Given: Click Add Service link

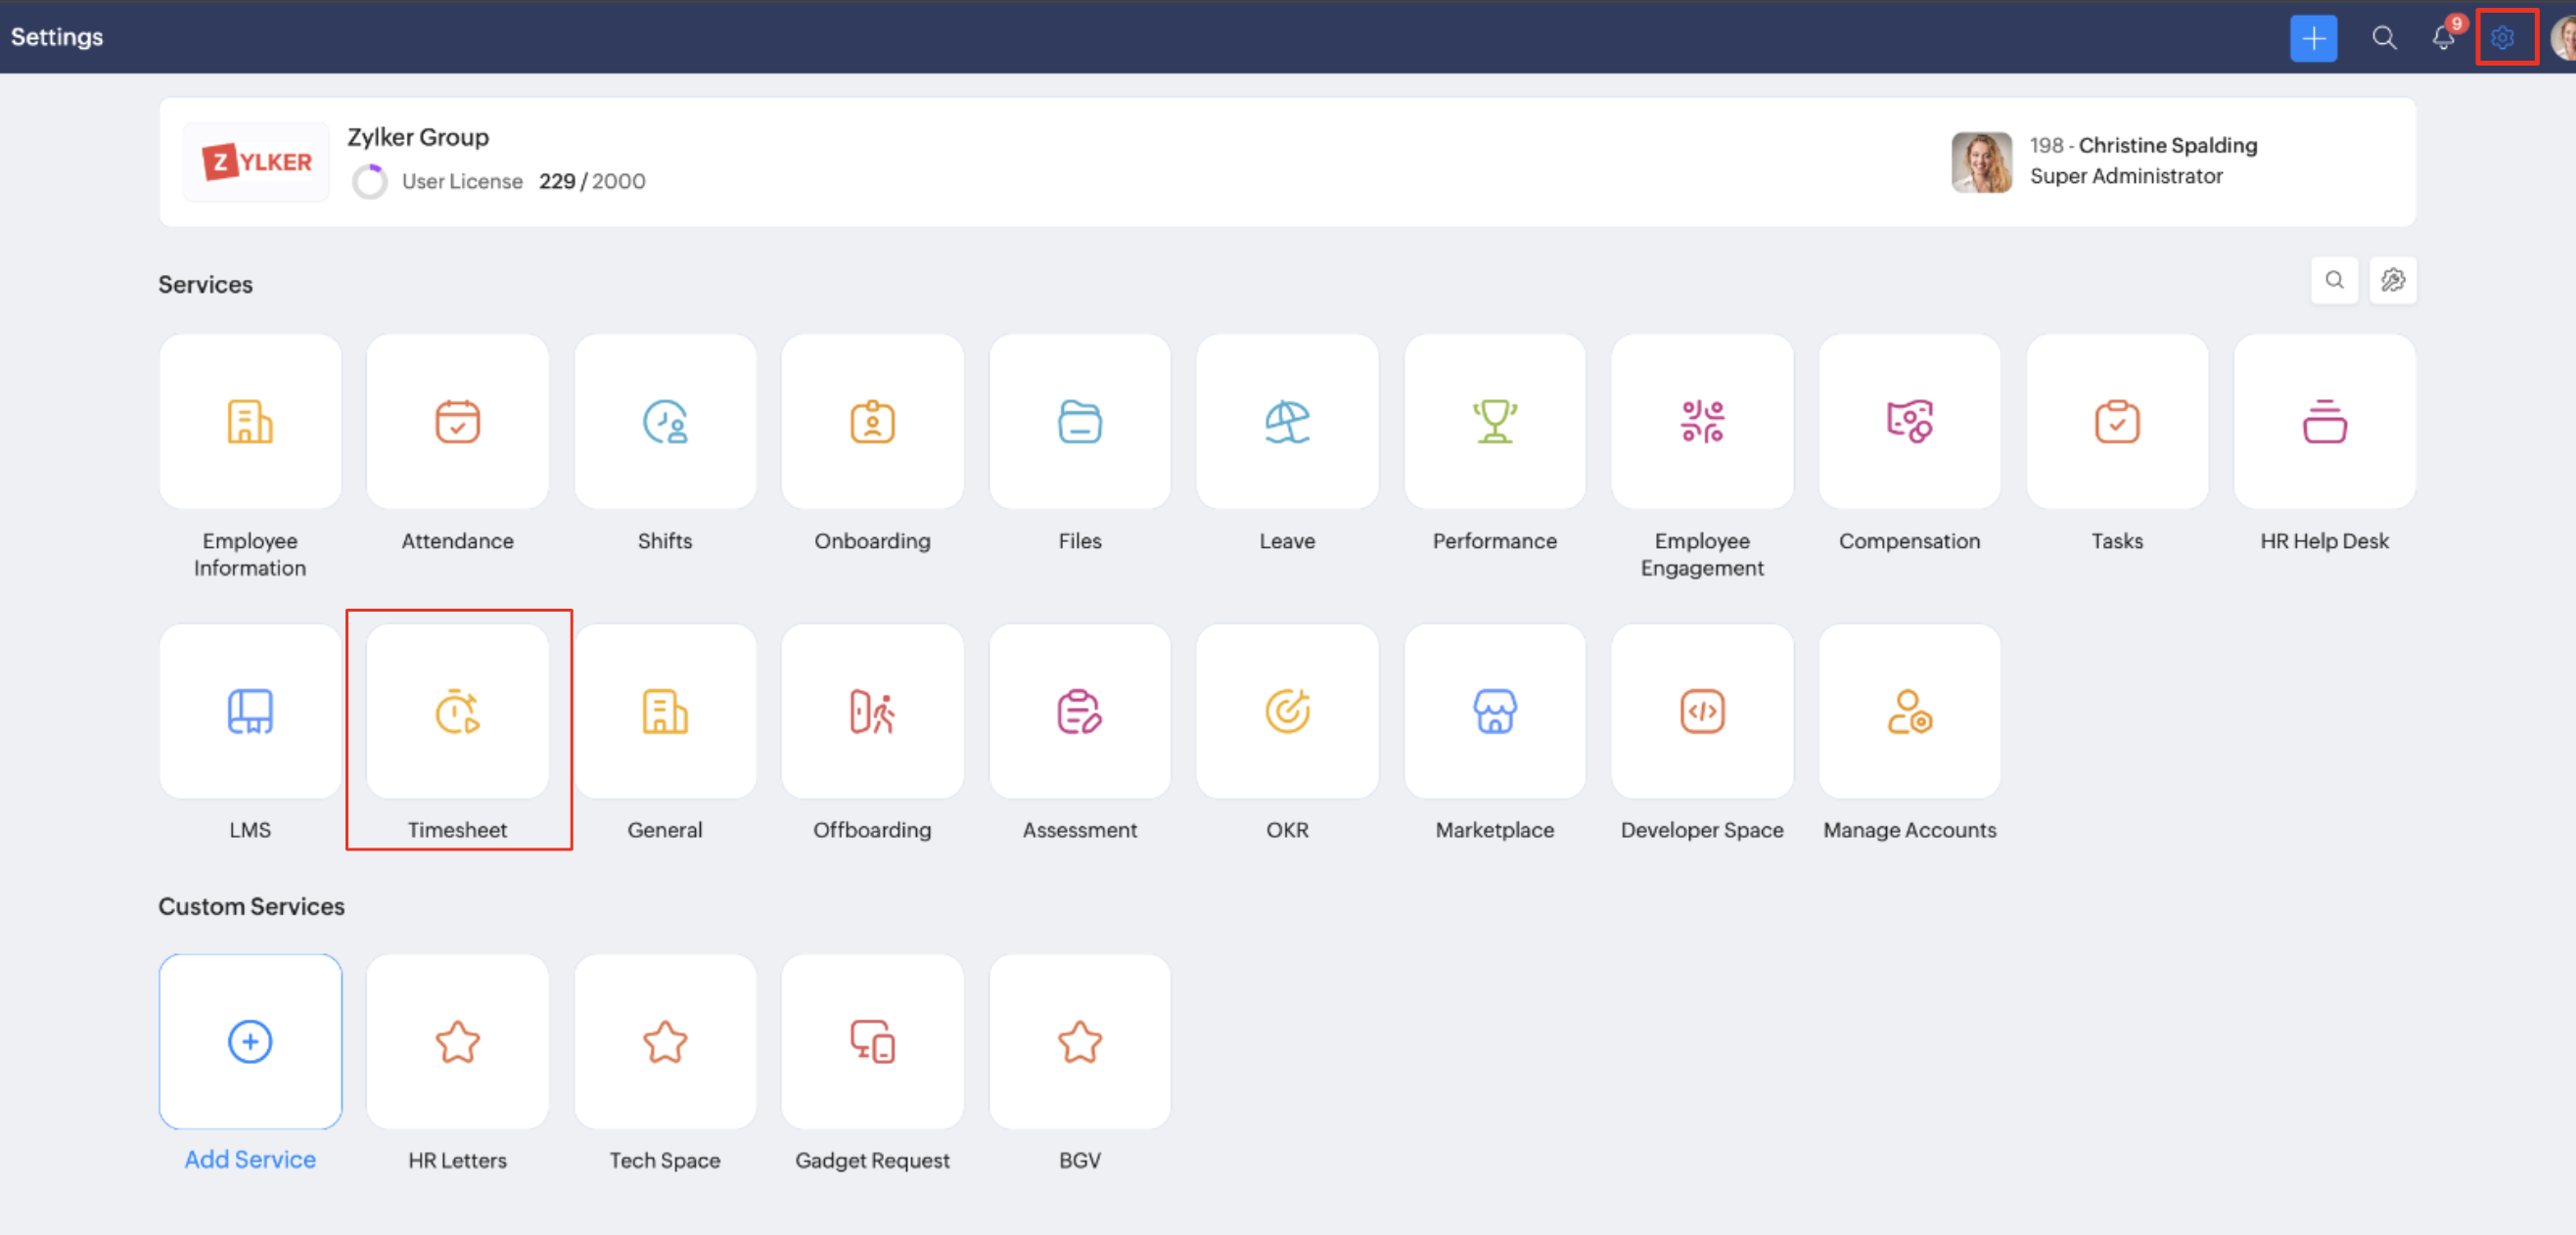Looking at the screenshot, I should click(x=250, y=1159).
